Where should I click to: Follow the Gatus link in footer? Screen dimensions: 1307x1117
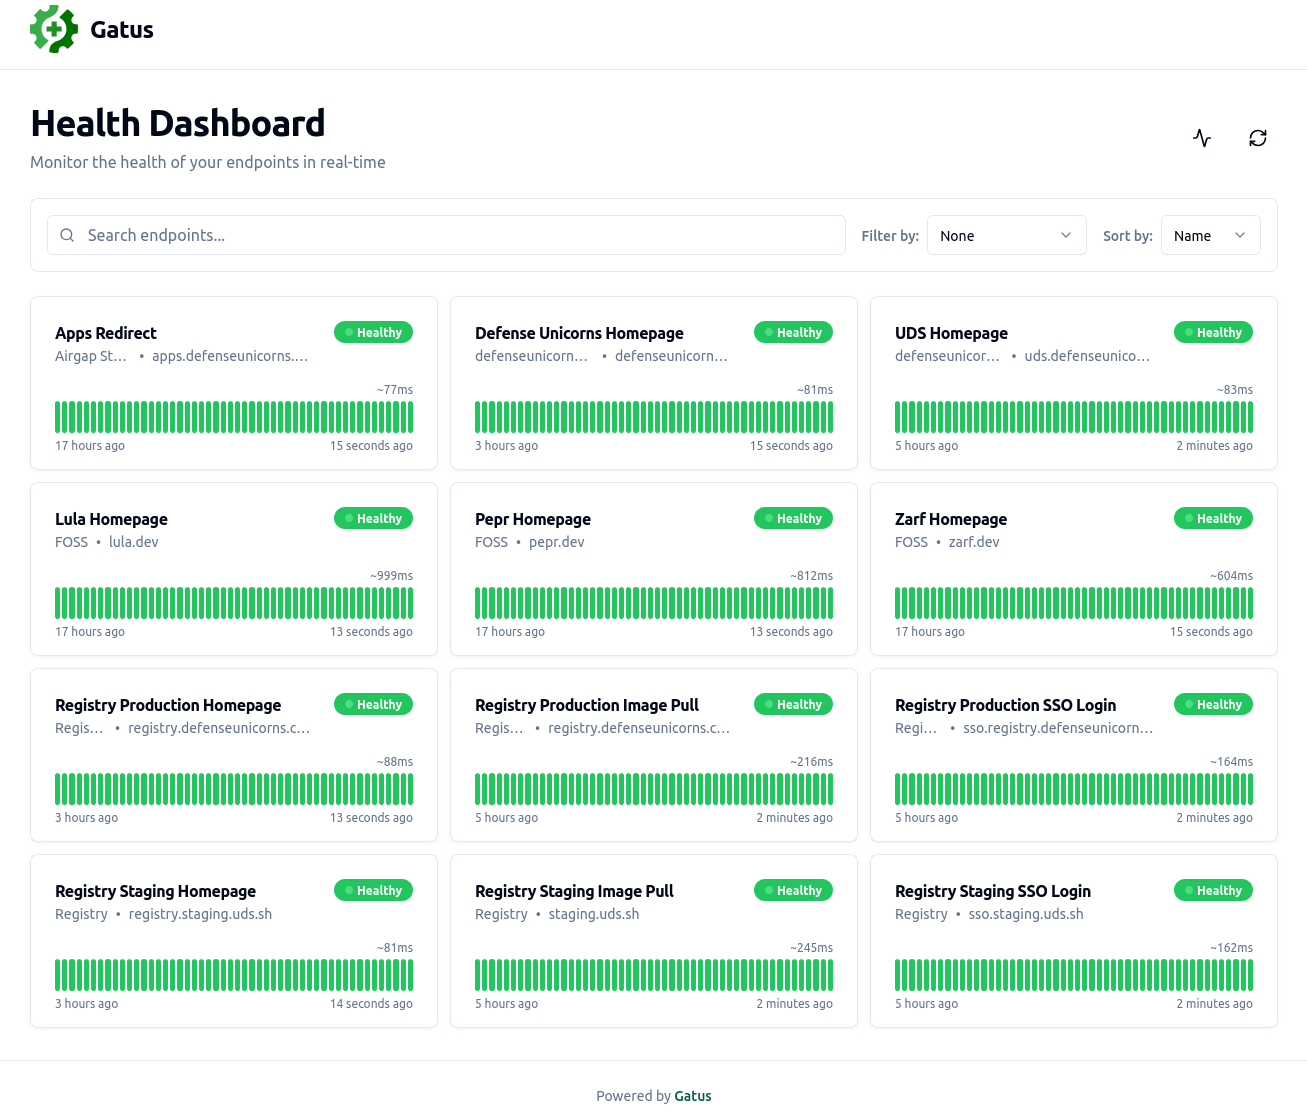coord(692,1096)
